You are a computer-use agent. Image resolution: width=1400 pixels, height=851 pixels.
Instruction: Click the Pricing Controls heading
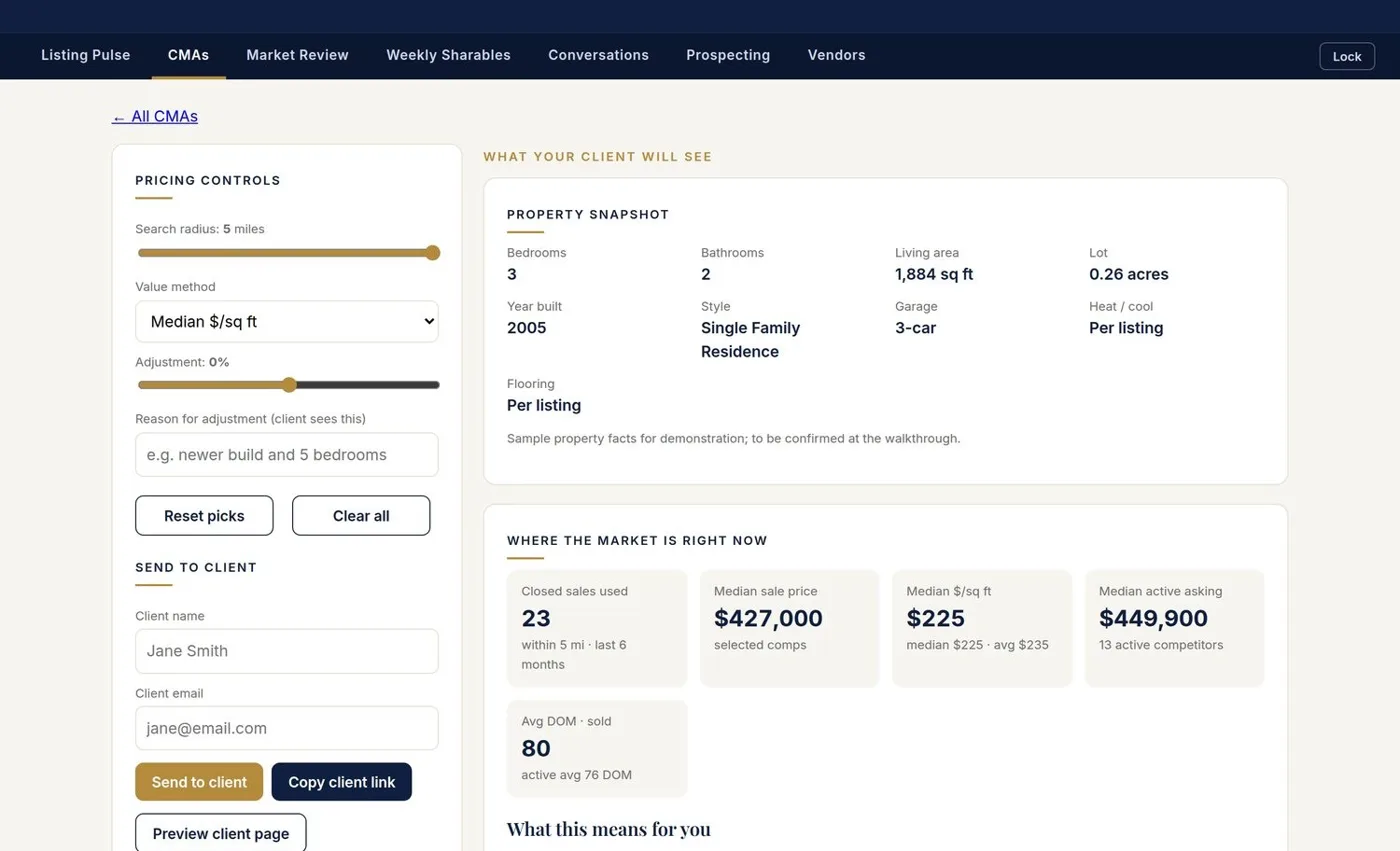[208, 181]
